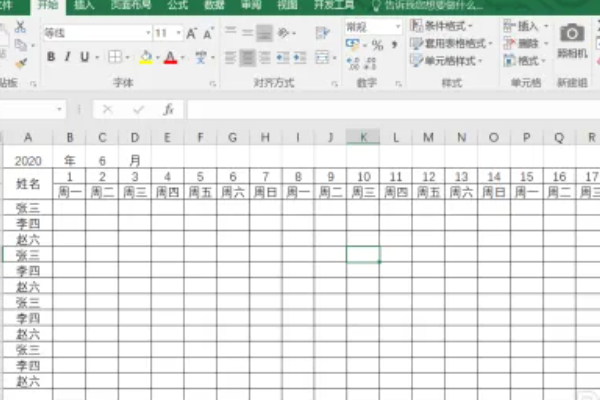Screen dimensions: 600x400
Task: Open the 视图 ribbon tab
Action: 287,5
